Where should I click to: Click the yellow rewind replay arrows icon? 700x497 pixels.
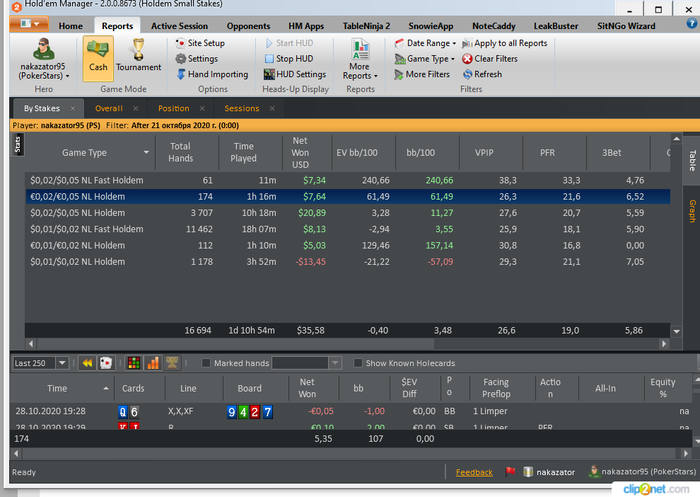click(87, 363)
